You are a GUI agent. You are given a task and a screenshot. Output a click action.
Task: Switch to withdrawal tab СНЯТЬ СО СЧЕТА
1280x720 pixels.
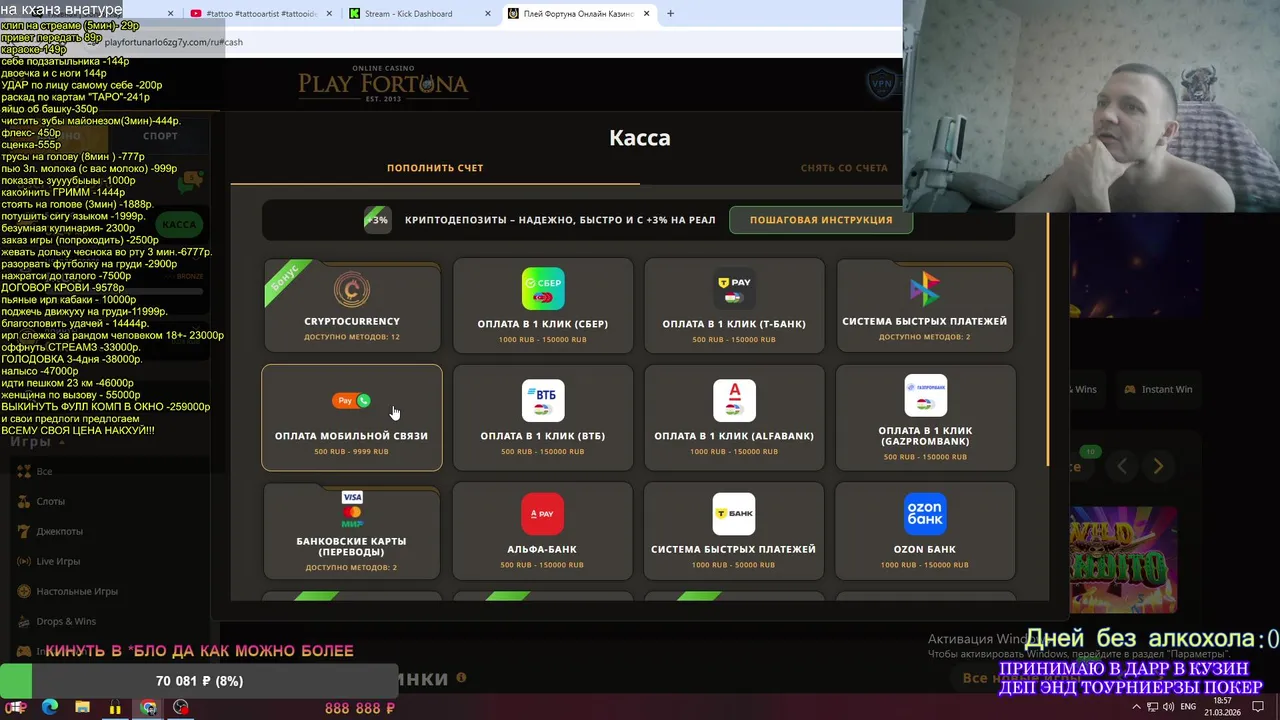point(844,168)
